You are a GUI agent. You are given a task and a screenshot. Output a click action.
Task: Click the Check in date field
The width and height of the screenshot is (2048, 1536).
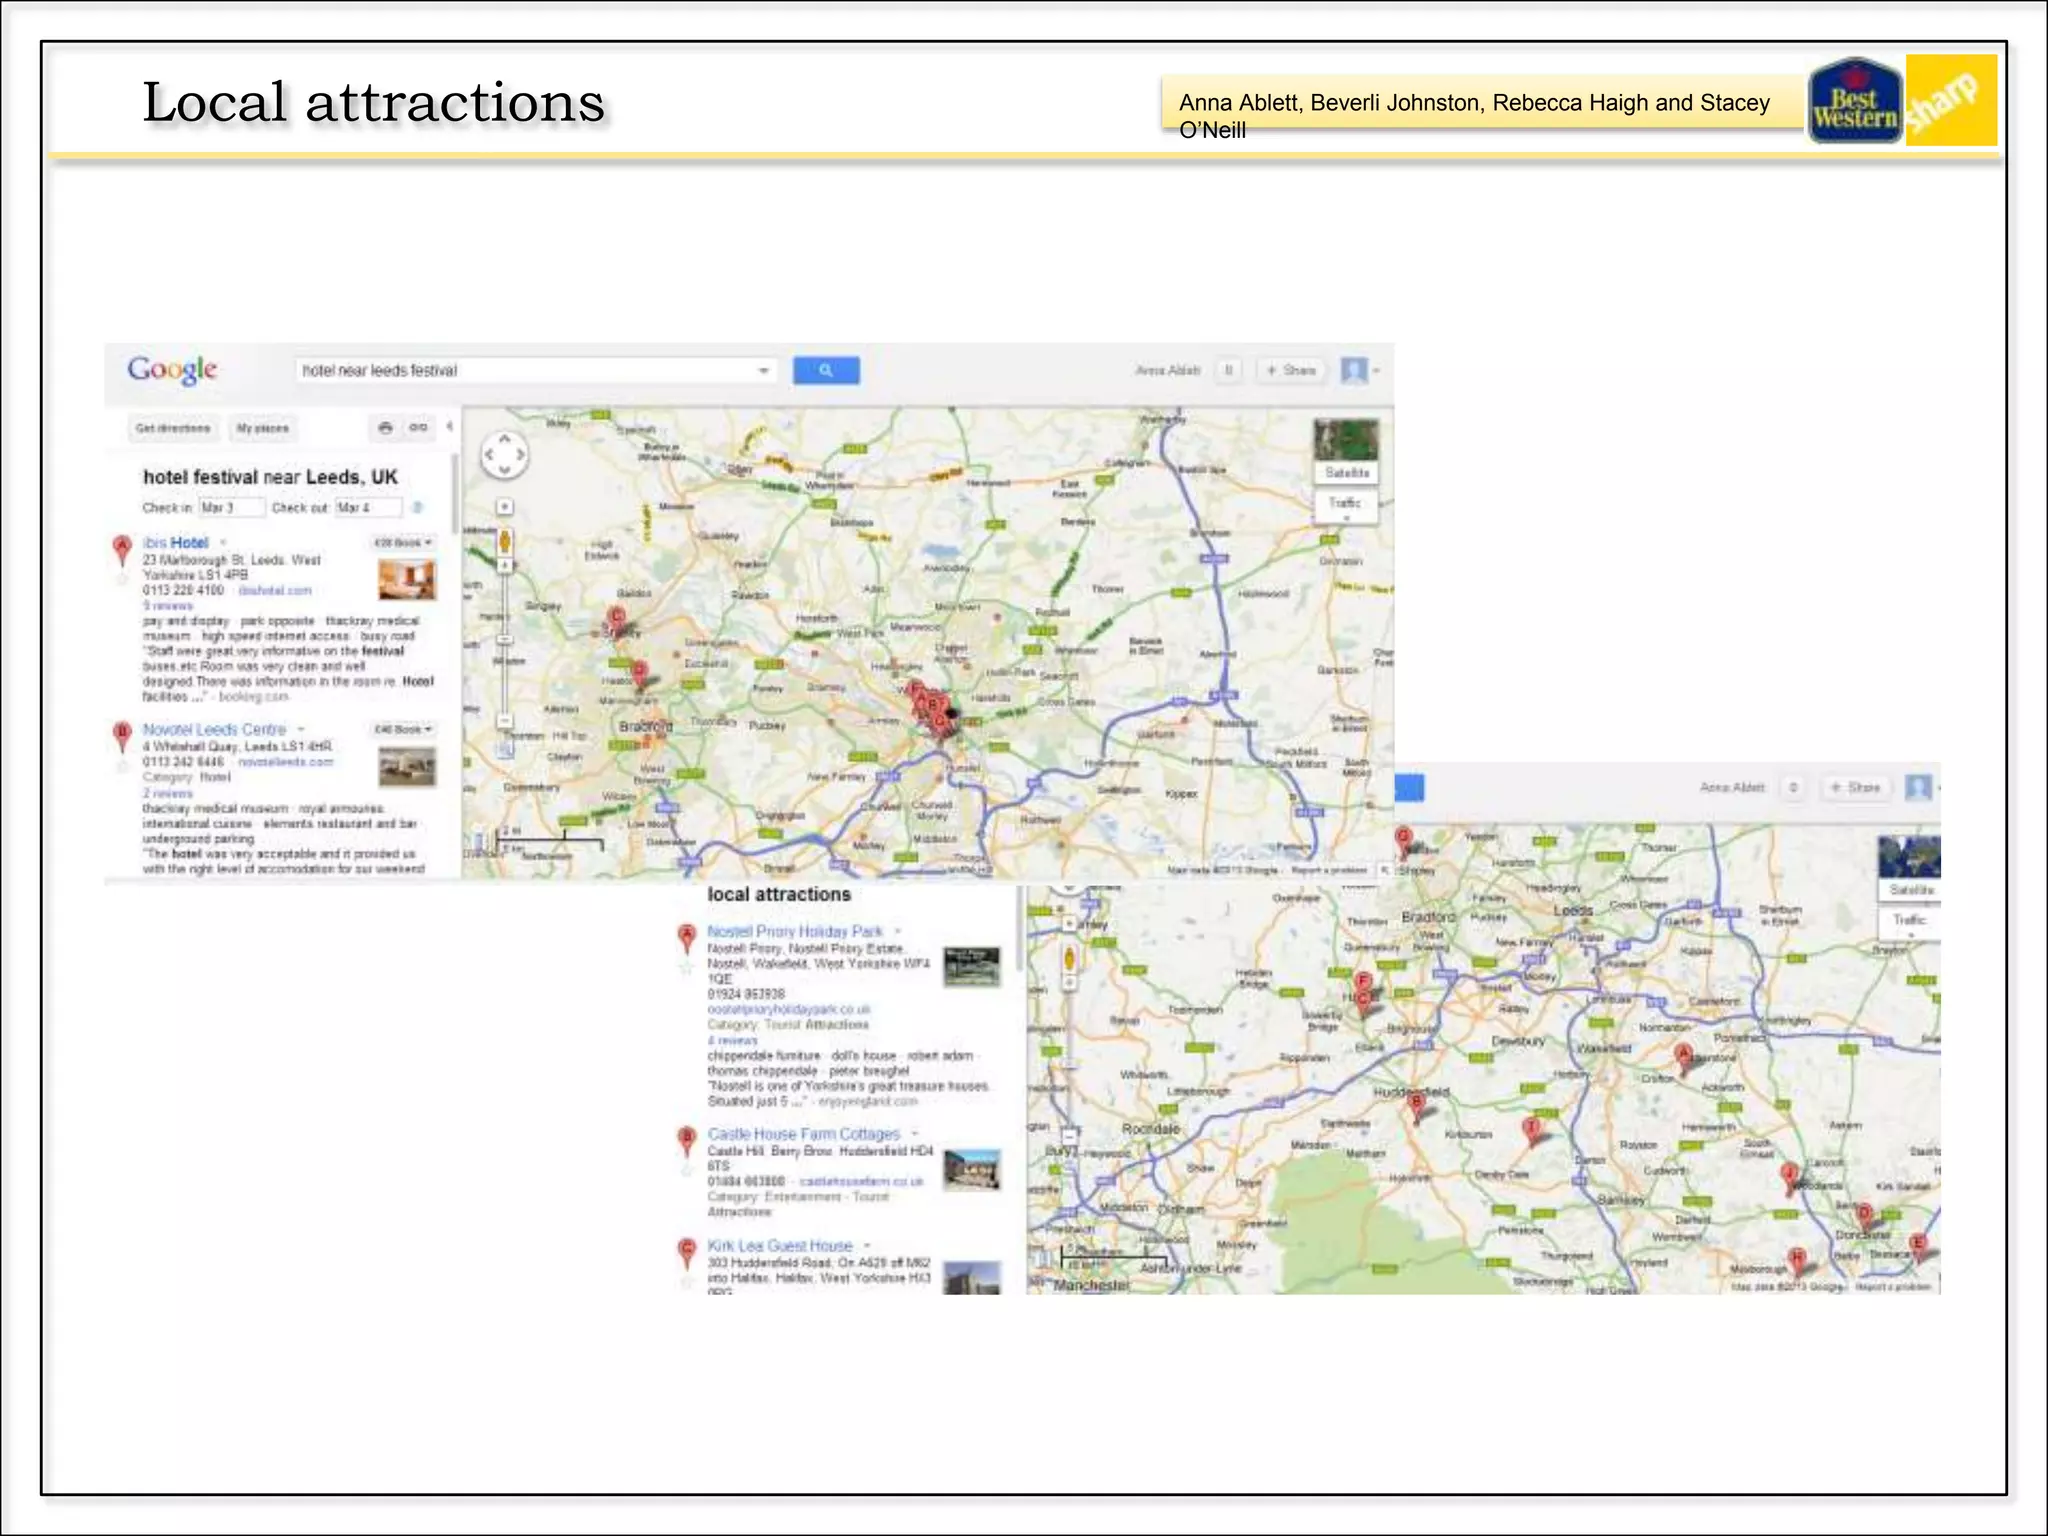[x=230, y=508]
